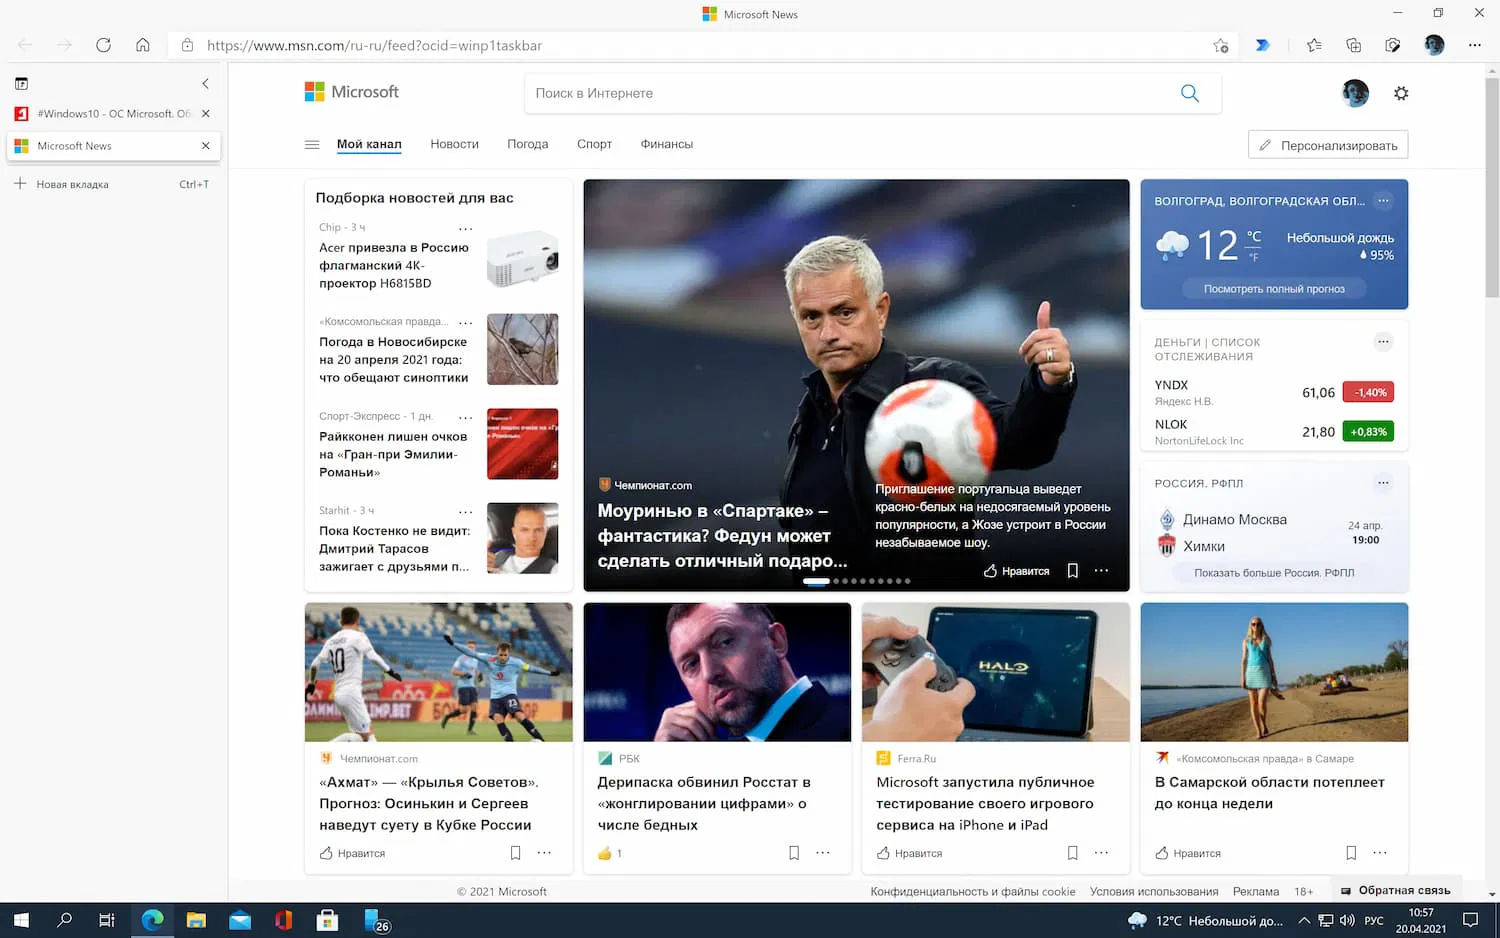1500x938 pixels.
Task: Open the Favorites list
Action: click(x=1314, y=45)
